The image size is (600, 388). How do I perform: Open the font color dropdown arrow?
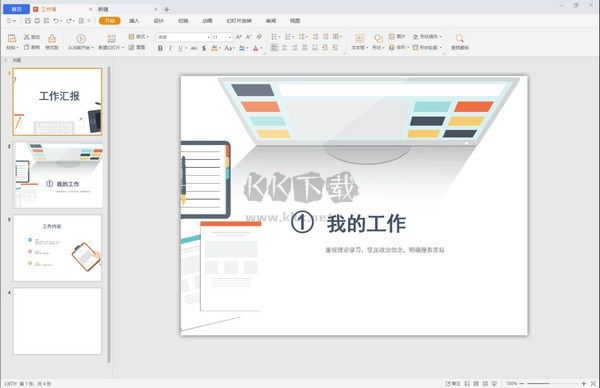(261, 48)
